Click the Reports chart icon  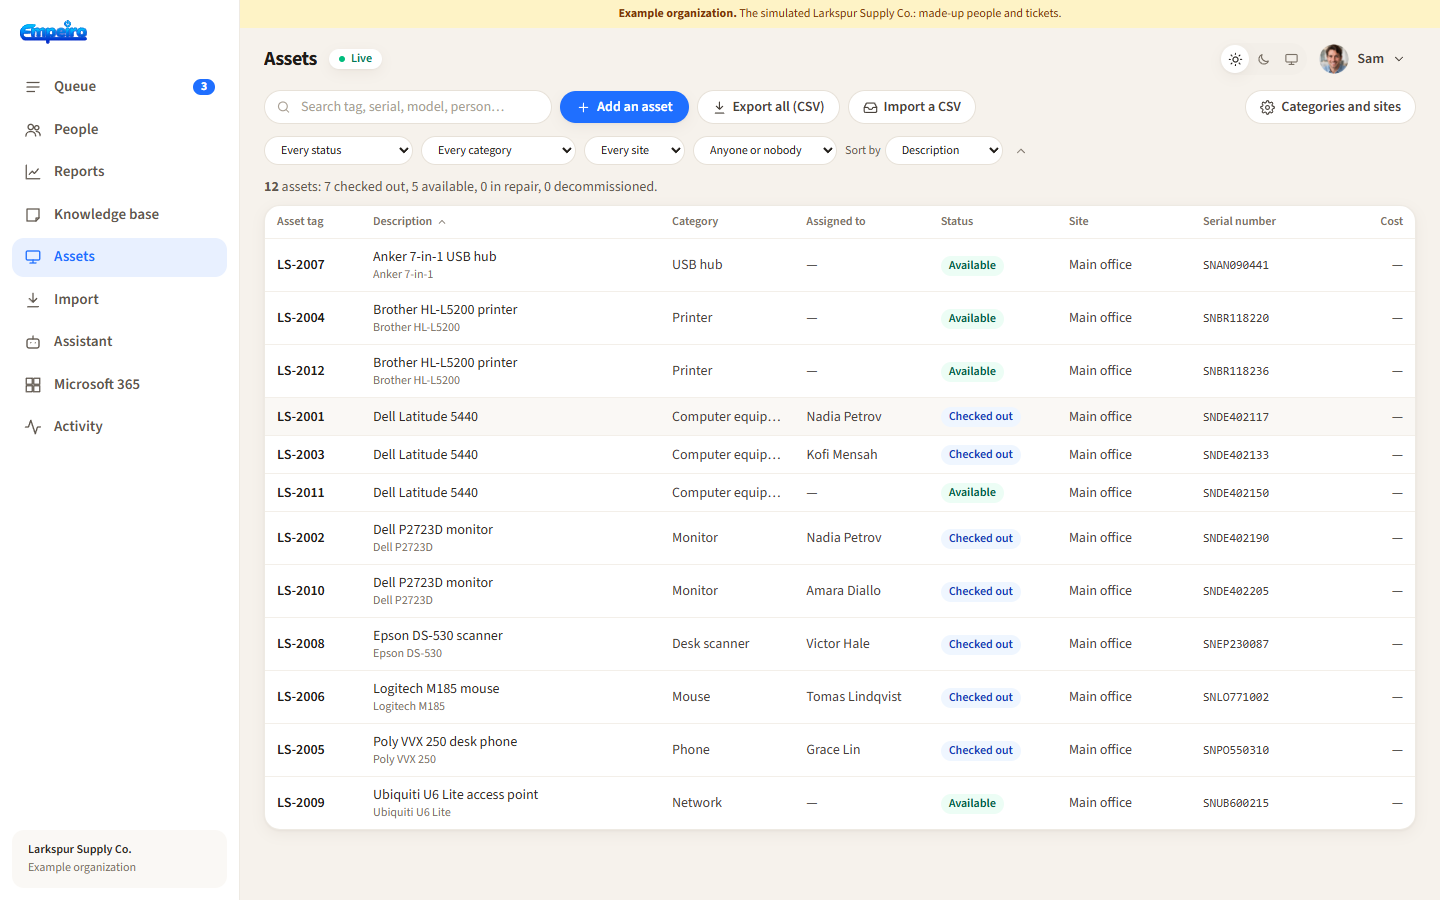pyautogui.click(x=33, y=172)
